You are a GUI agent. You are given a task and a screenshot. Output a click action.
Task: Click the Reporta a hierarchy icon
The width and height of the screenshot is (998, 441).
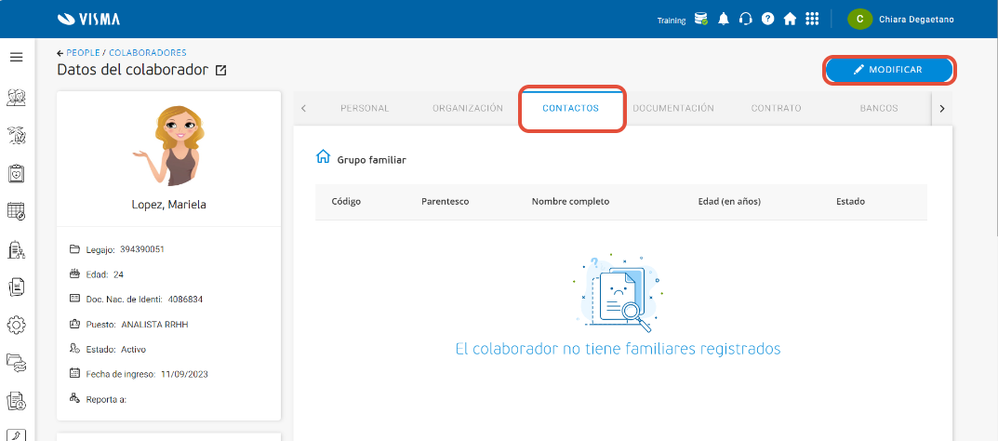click(x=74, y=399)
